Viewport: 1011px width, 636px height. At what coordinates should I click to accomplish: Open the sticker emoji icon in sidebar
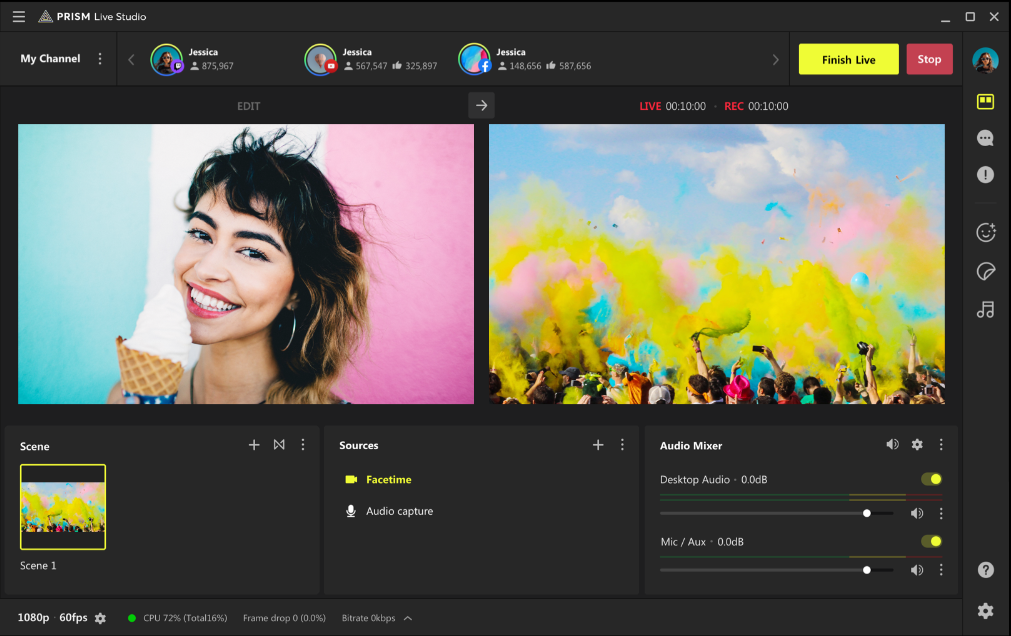(x=985, y=232)
